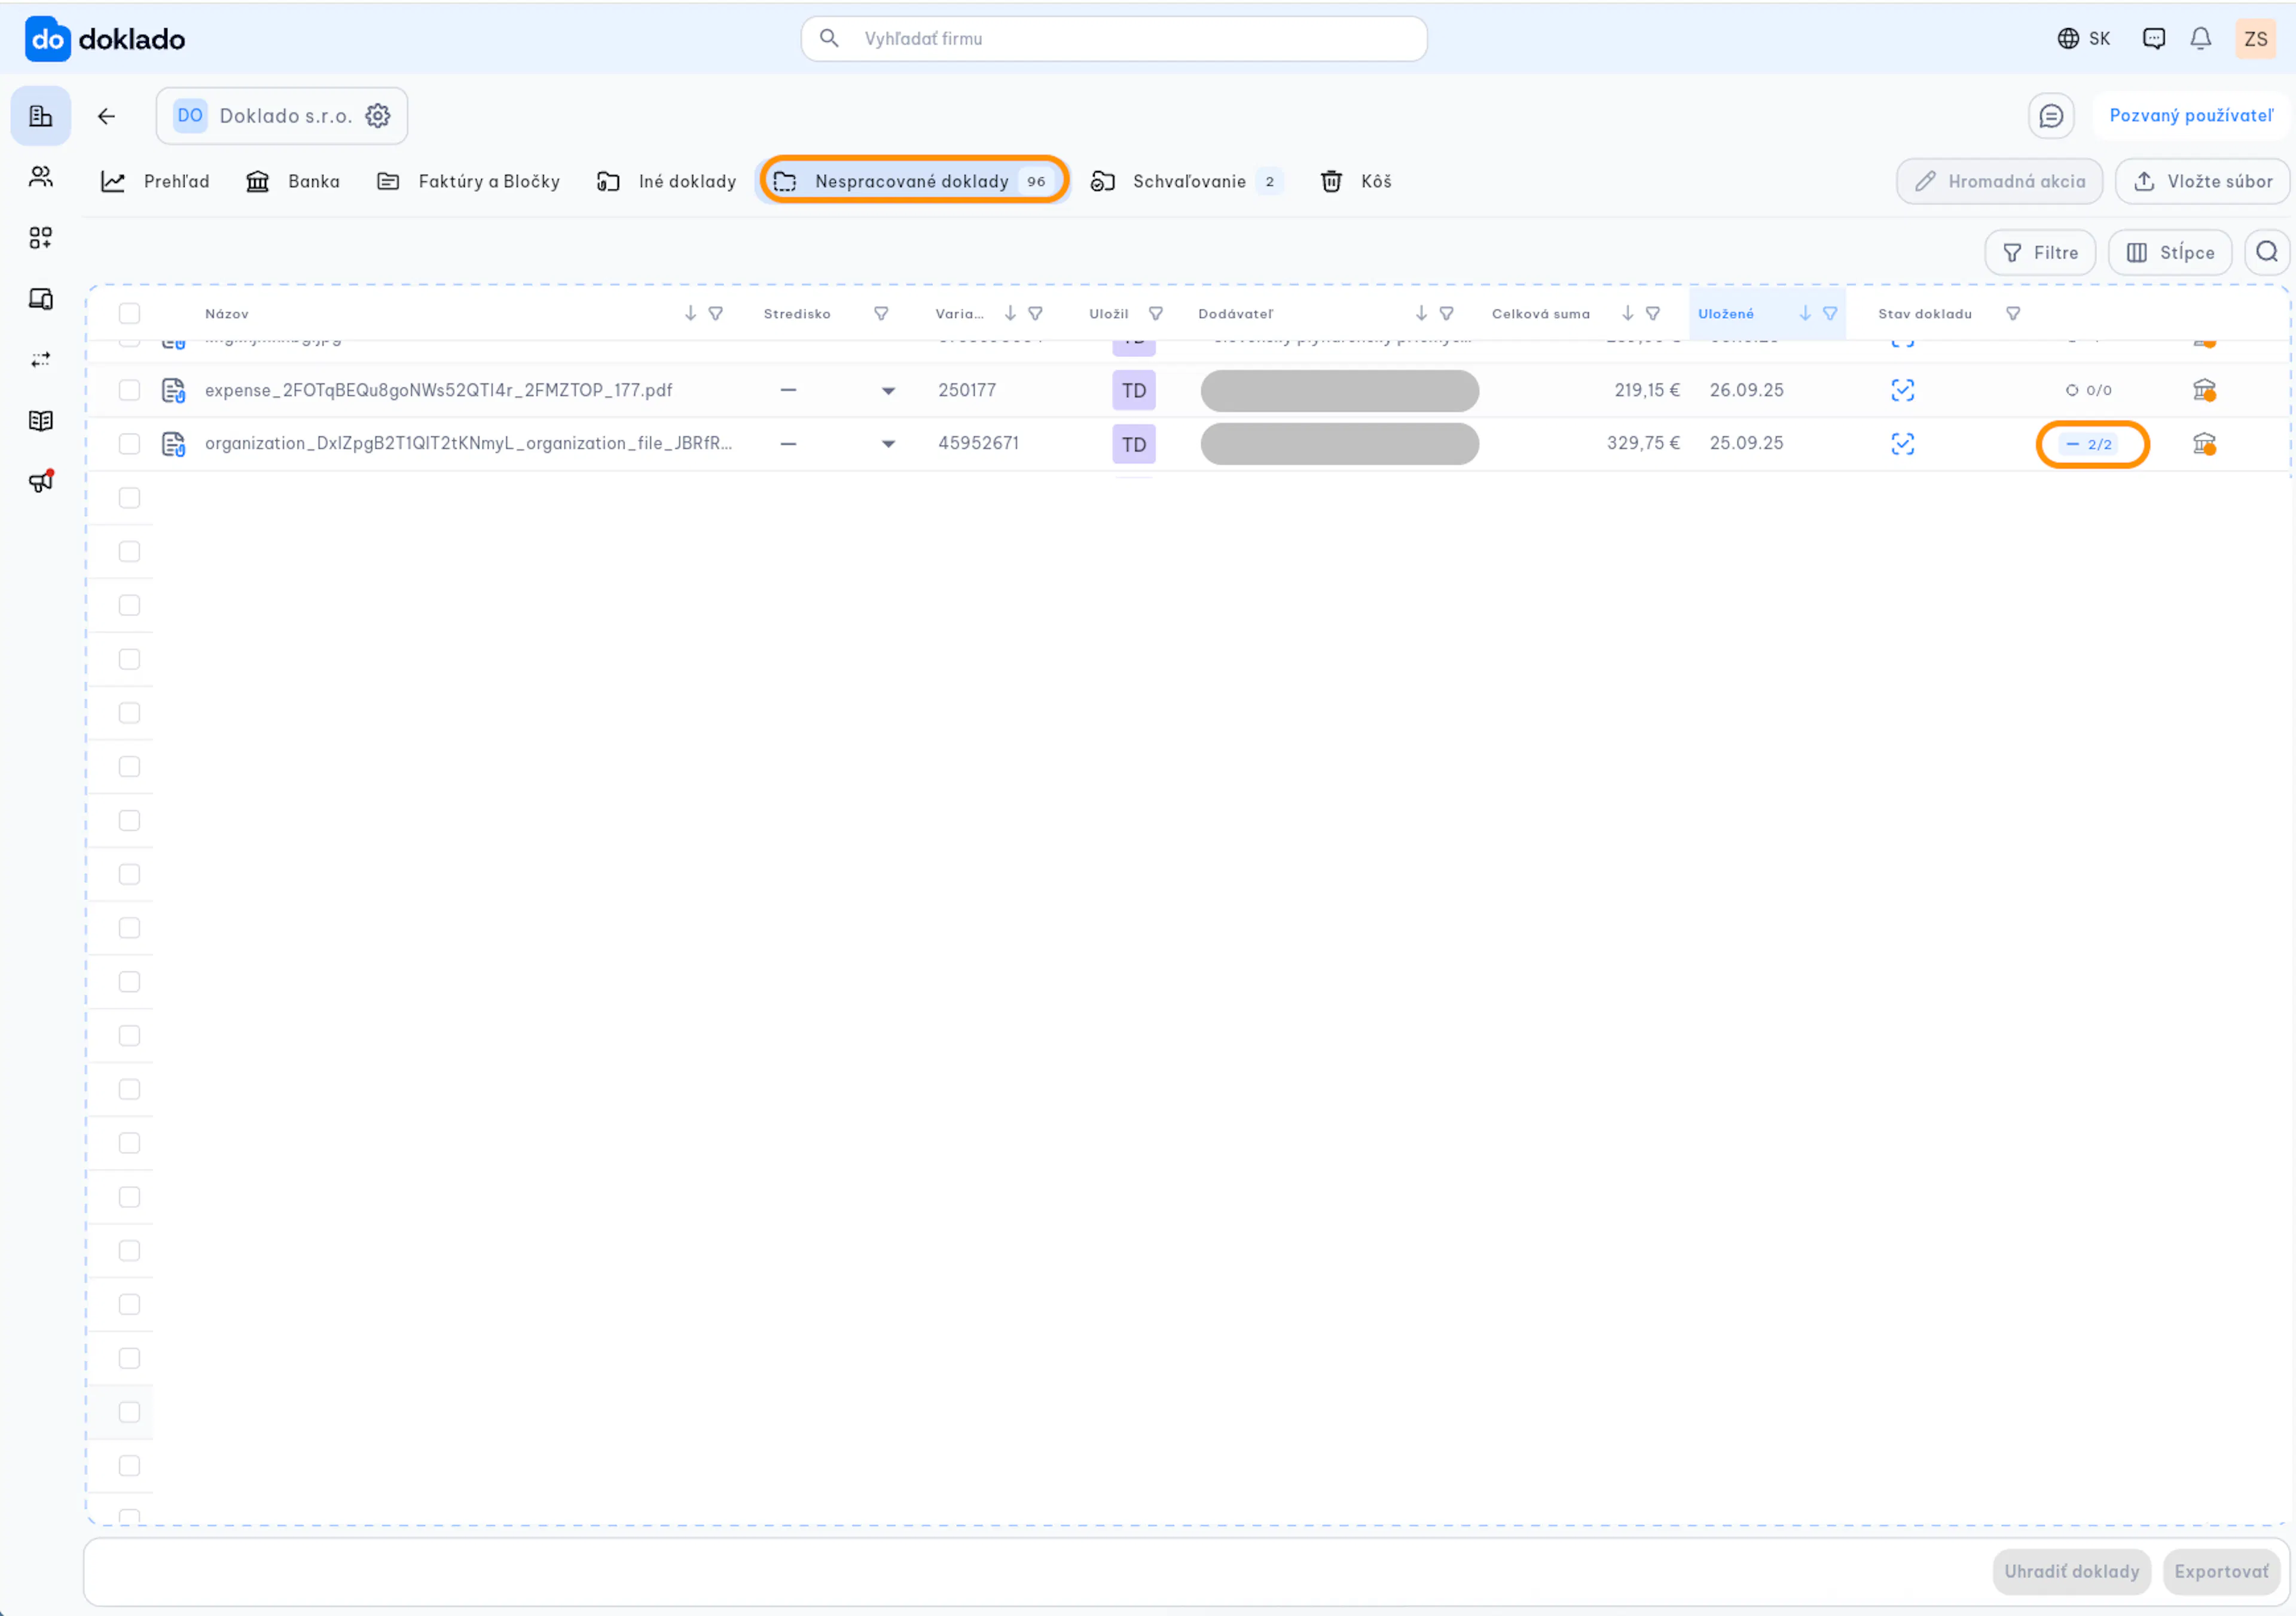Open the Uložil column filter
The height and width of the screenshot is (1616, 2296).
click(x=1156, y=314)
